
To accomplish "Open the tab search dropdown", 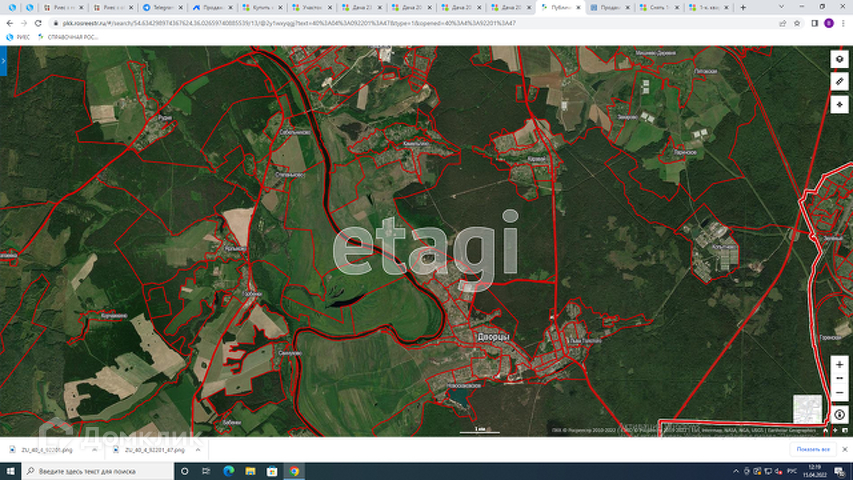I will 782,7.
